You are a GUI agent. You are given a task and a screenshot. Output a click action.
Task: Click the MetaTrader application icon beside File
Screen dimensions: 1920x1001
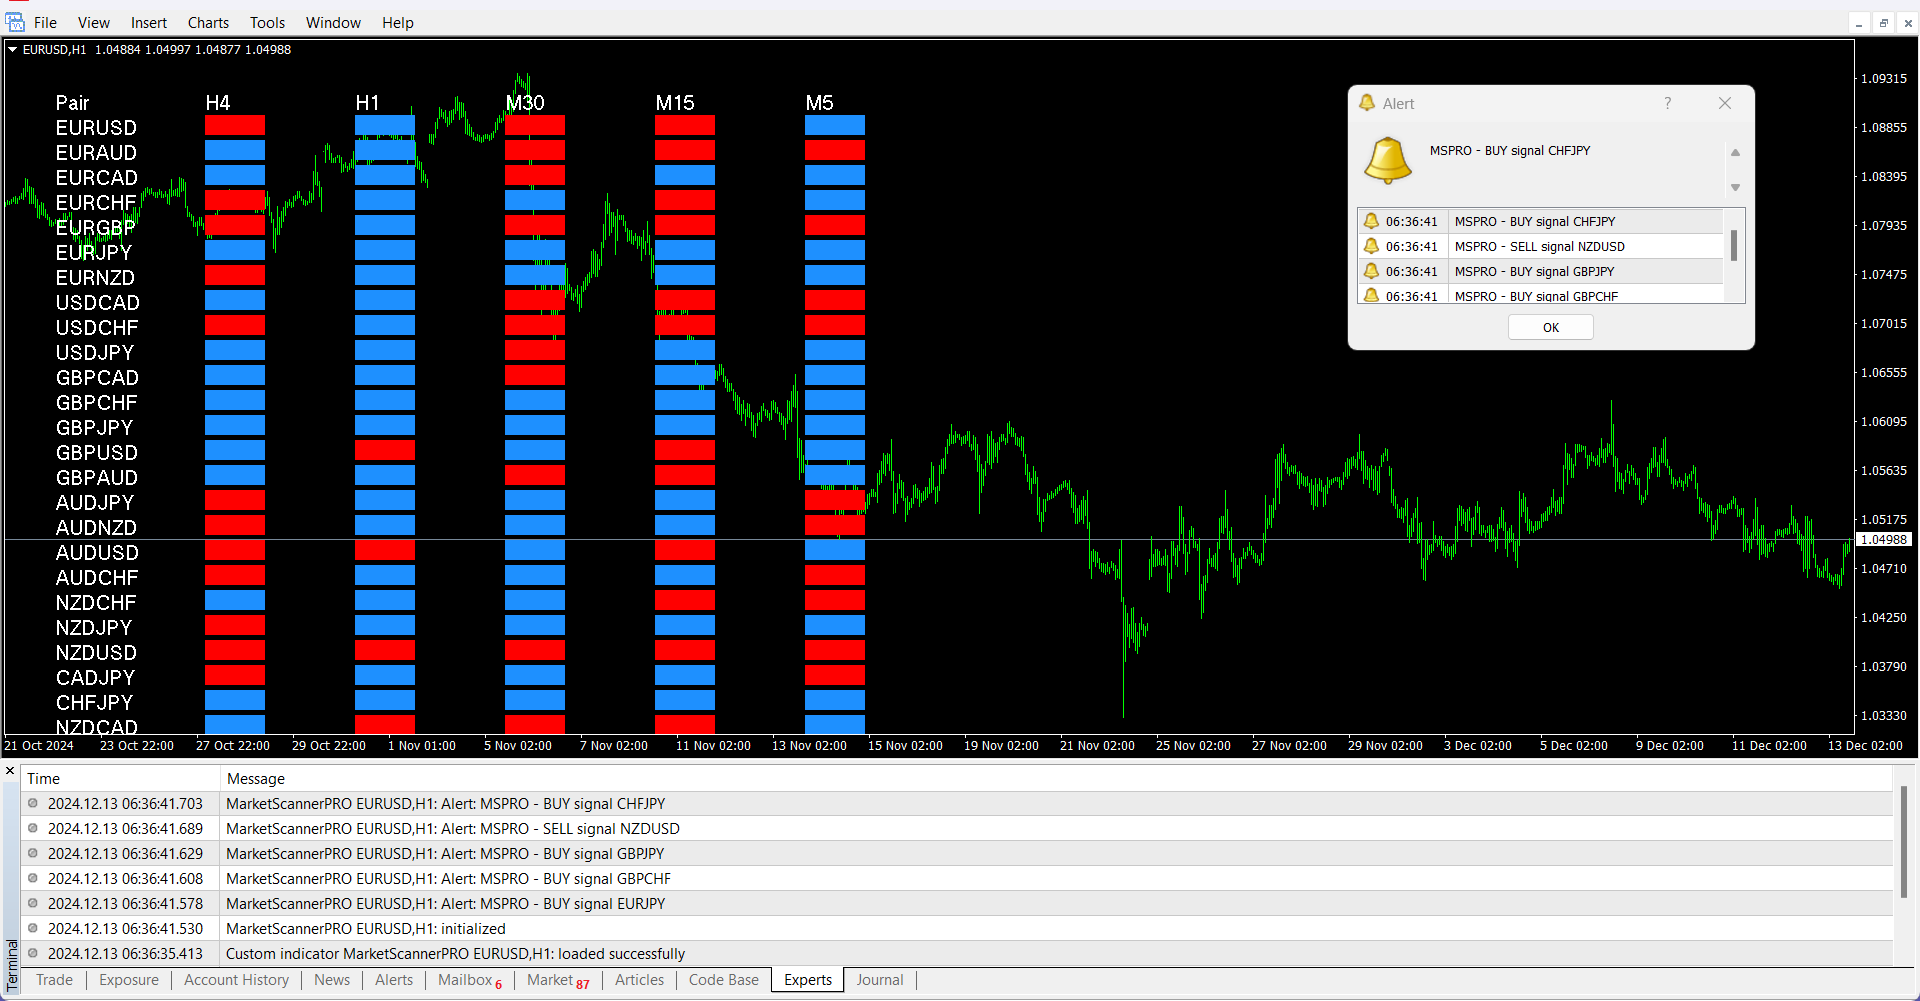[x=15, y=22]
